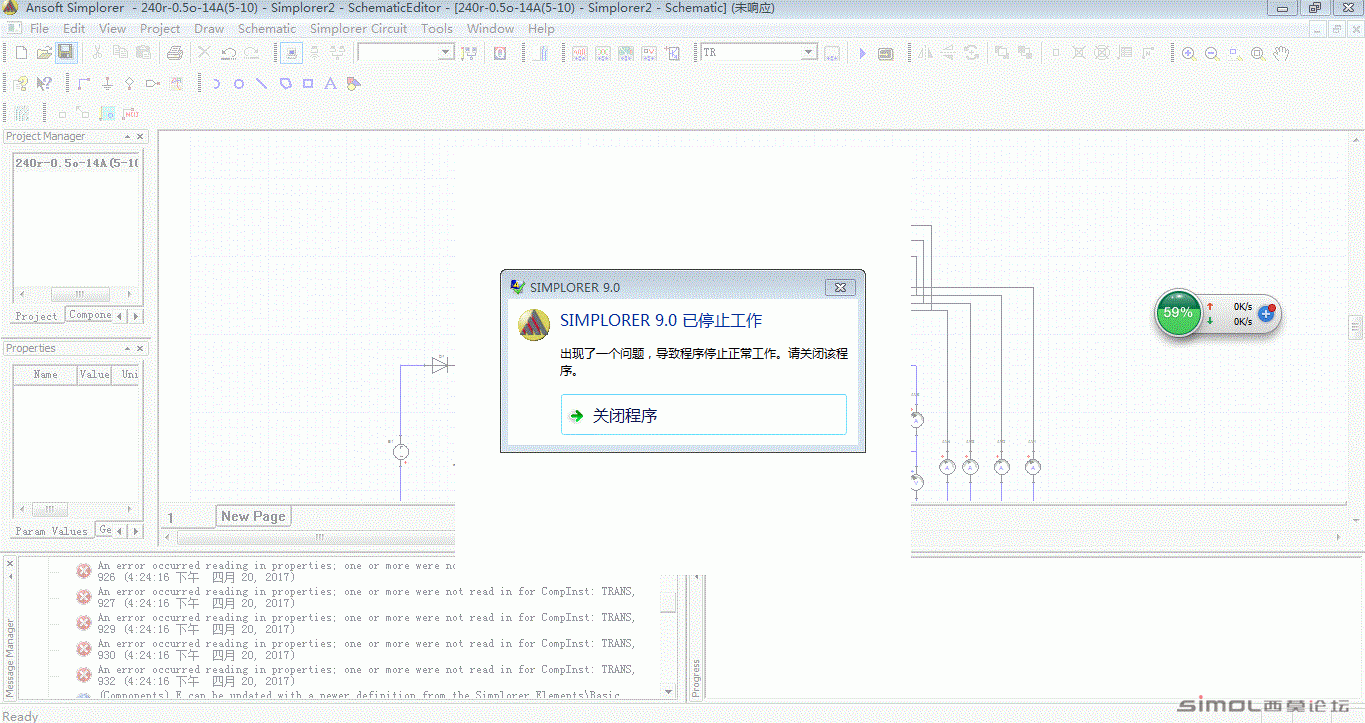
Task: Click the Print toolbar icon
Action: click(175, 53)
